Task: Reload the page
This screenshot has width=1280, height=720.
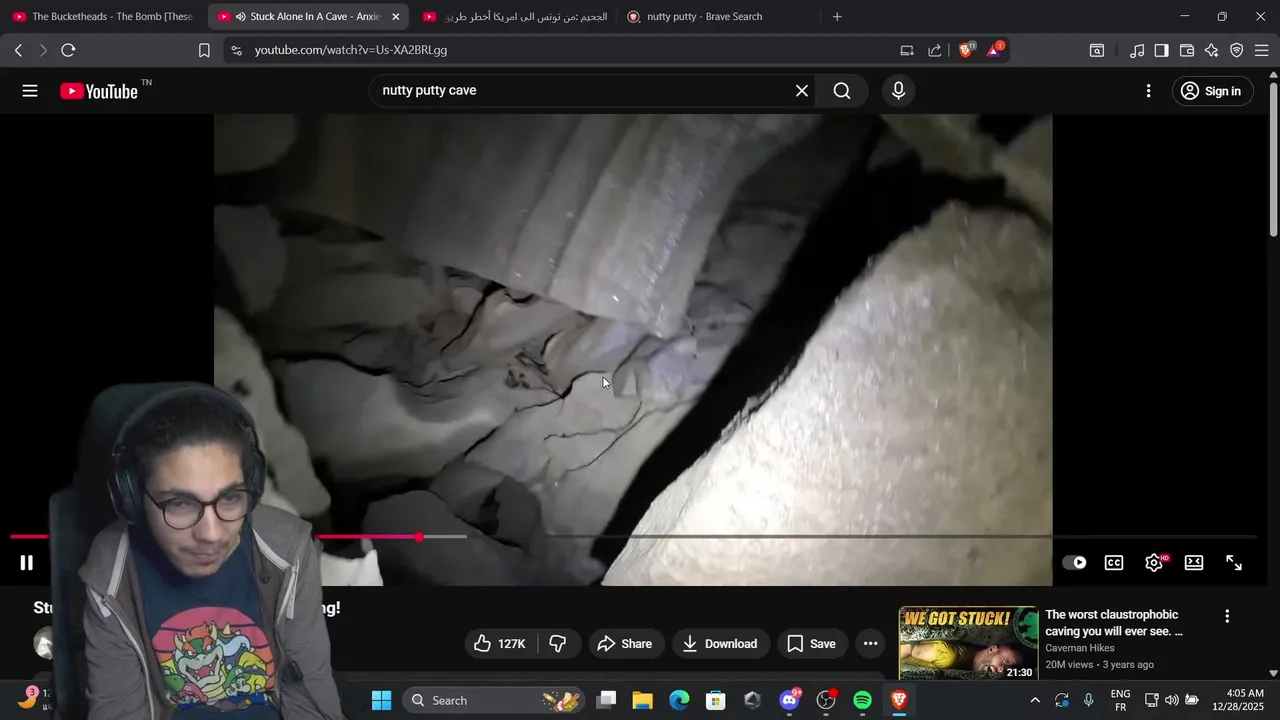Action: pyautogui.click(x=68, y=50)
